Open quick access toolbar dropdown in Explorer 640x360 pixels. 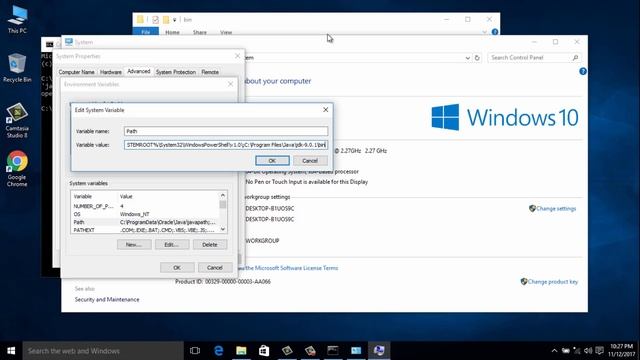(x=174, y=20)
